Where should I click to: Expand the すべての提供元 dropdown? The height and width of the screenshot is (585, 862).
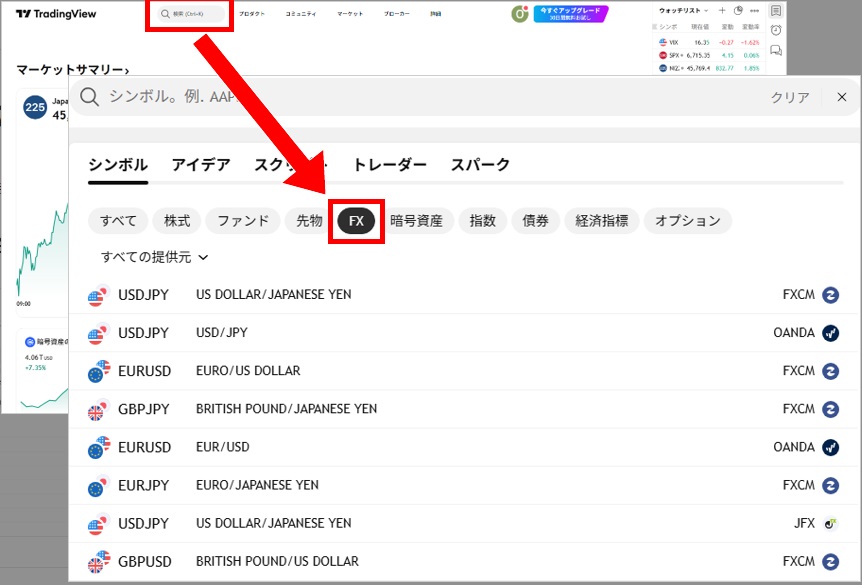click(x=155, y=257)
